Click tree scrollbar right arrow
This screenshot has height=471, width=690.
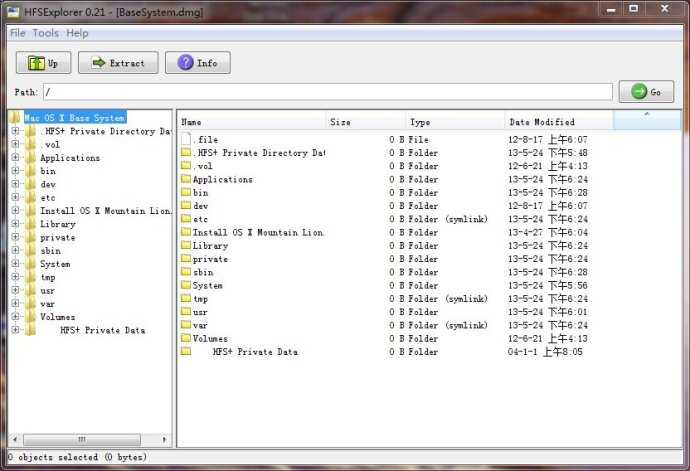(x=164, y=439)
